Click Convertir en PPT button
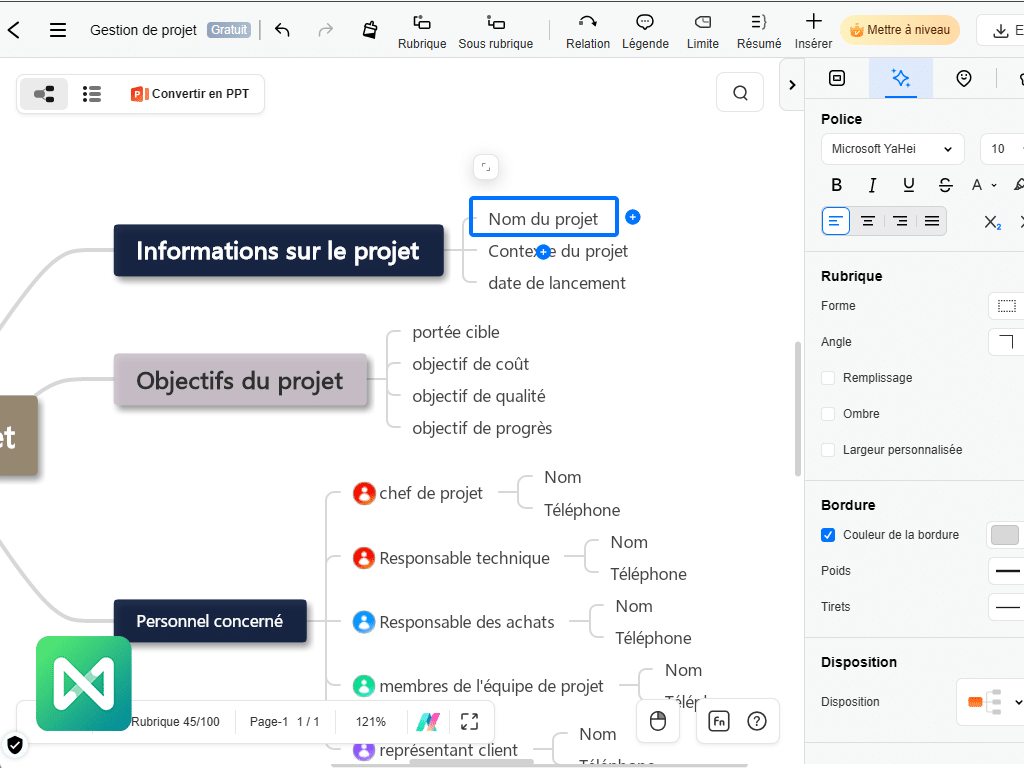This screenshot has width=1024, height=768. click(190, 94)
